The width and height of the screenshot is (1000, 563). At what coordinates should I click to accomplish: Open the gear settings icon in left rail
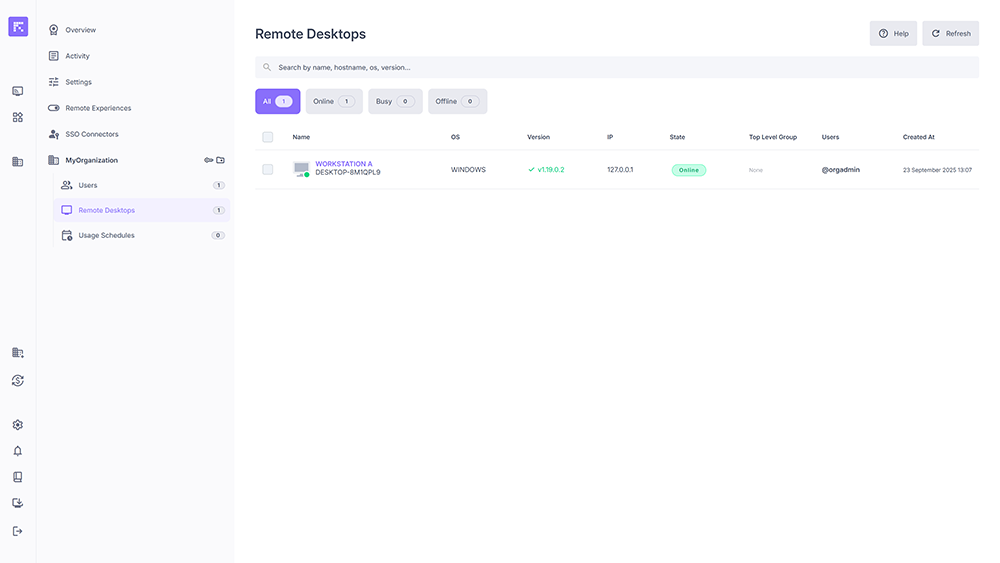click(x=17, y=425)
